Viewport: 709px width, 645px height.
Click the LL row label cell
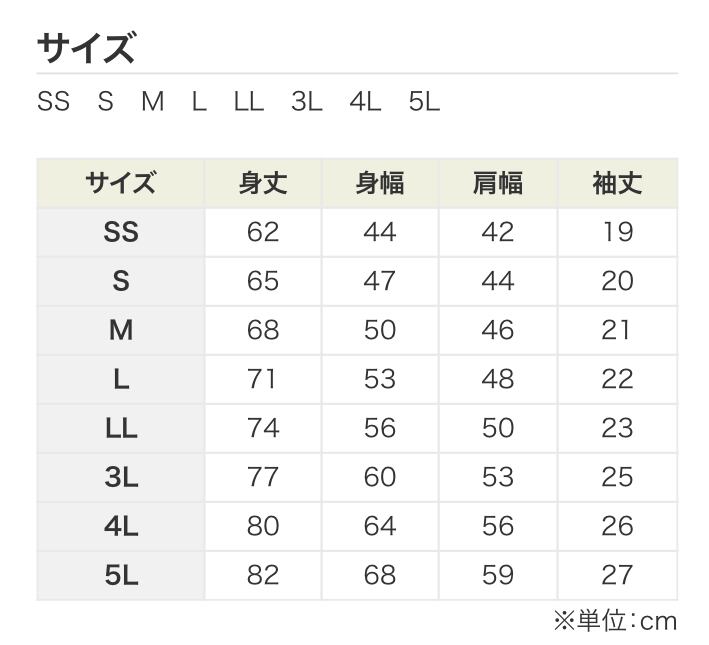click(x=121, y=429)
